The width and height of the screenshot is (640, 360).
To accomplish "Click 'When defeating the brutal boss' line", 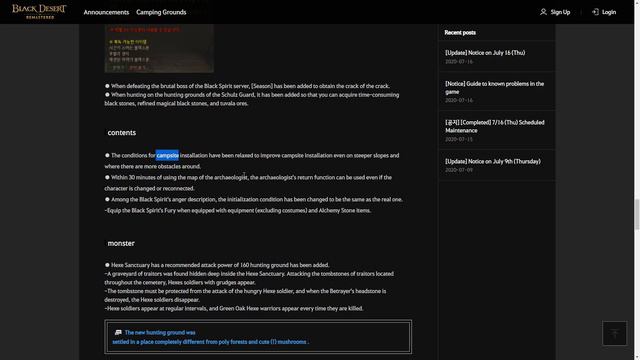I will coord(247,86).
